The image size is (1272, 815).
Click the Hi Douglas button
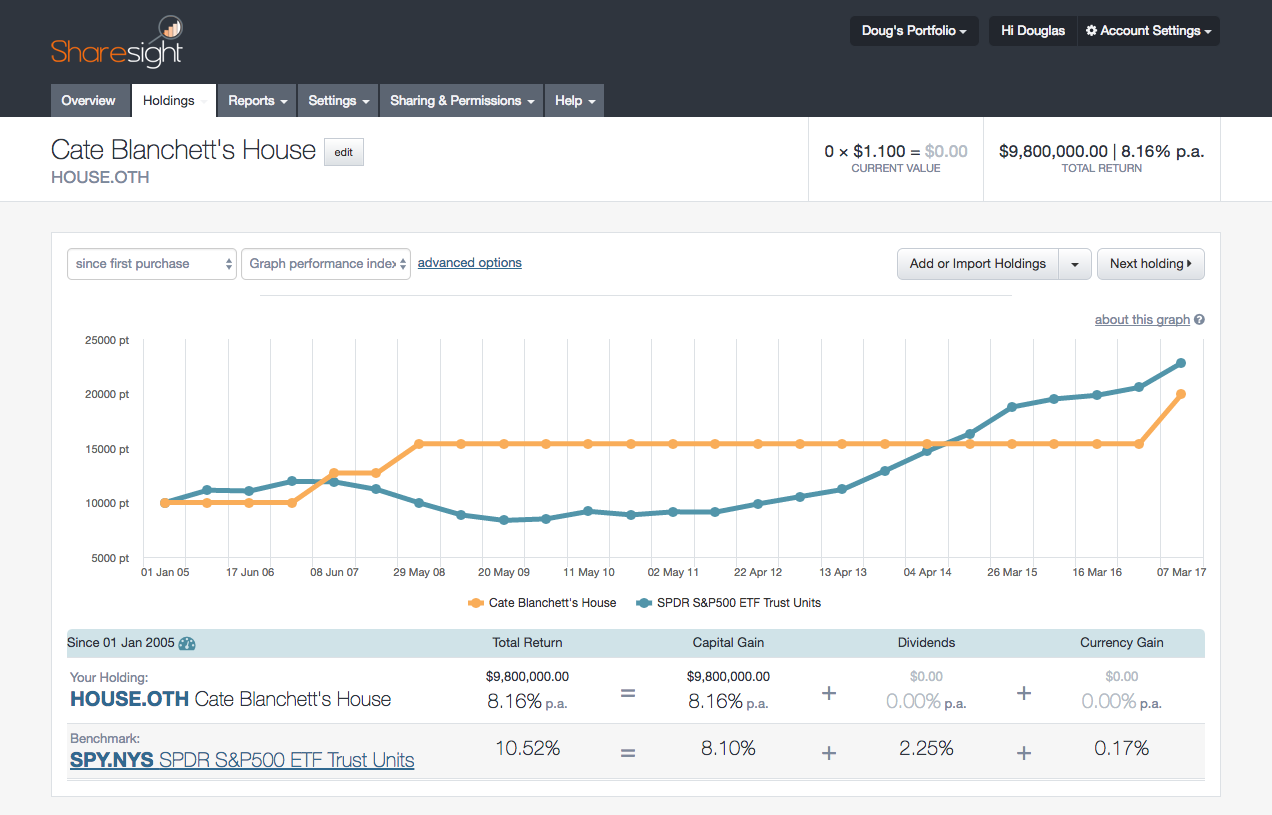pos(1033,31)
